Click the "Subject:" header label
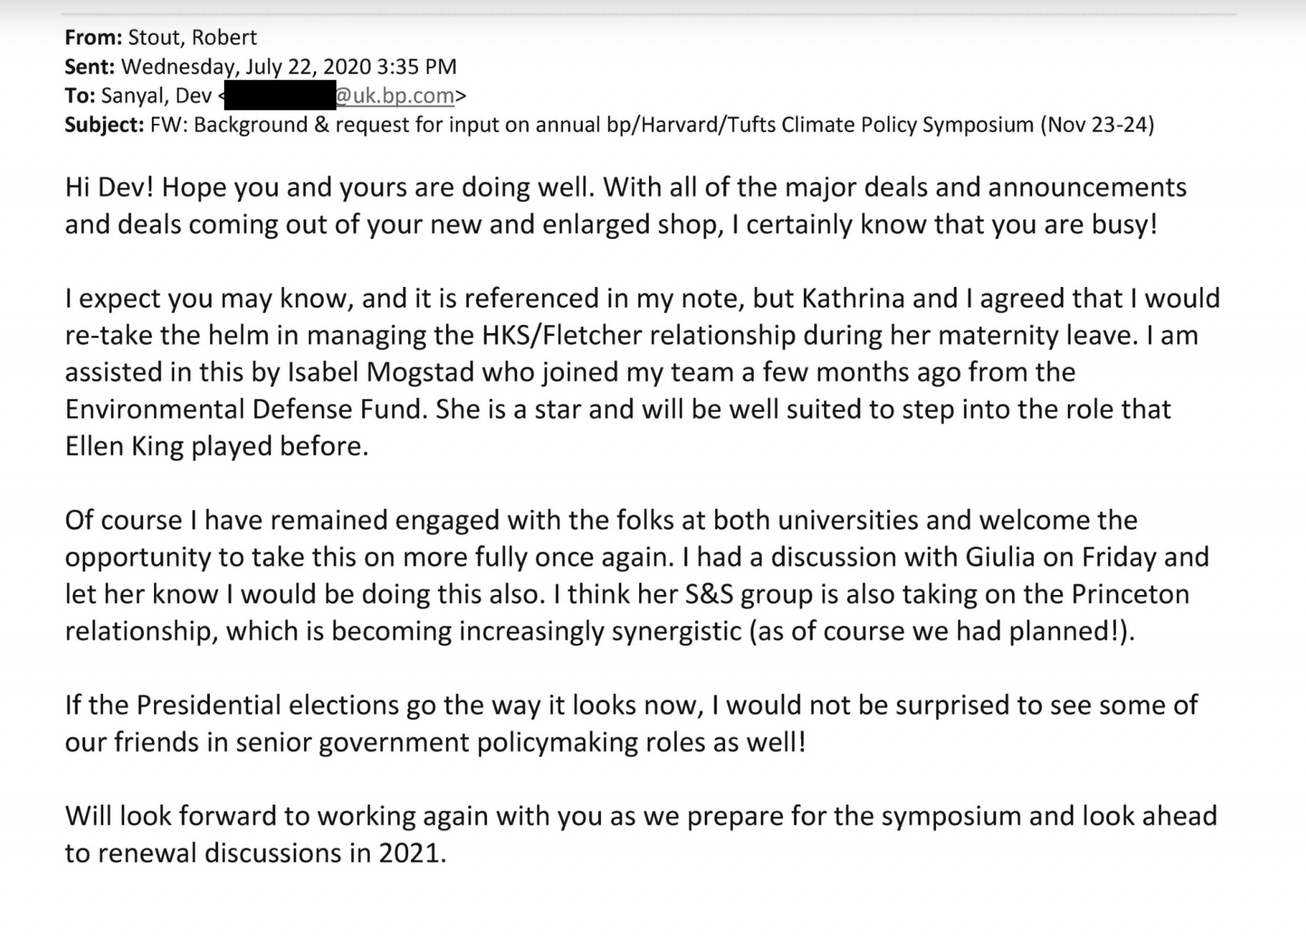Image resolution: width=1306 pixels, height=948 pixels. [x=104, y=125]
